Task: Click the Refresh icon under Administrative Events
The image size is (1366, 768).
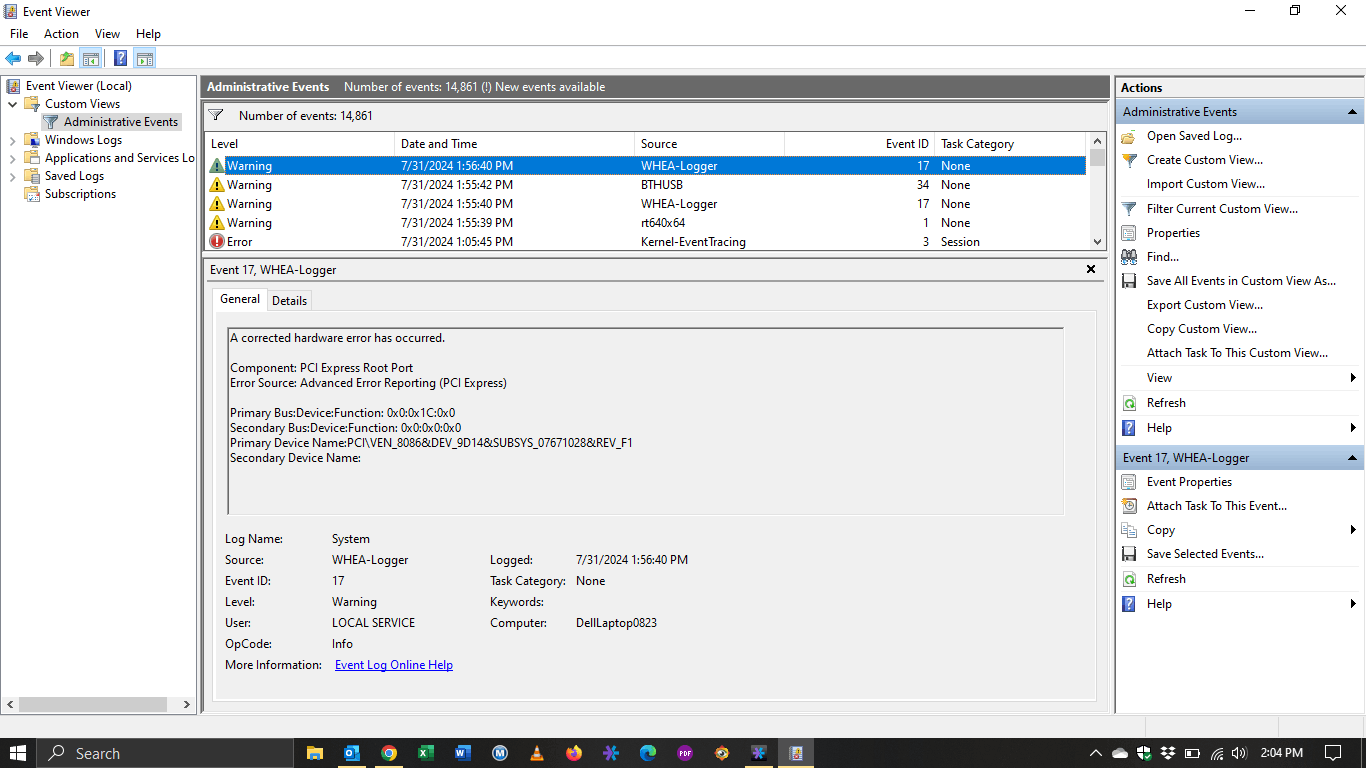Action: (1129, 403)
